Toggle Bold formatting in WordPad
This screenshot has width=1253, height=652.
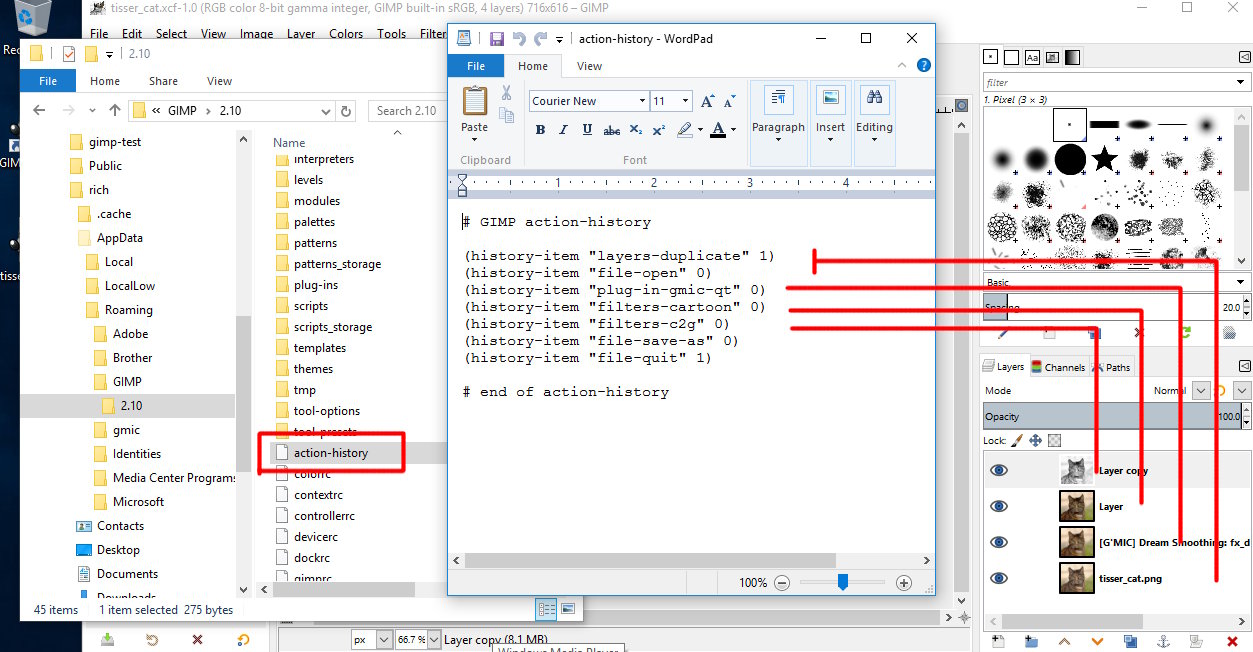click(540, 130)
